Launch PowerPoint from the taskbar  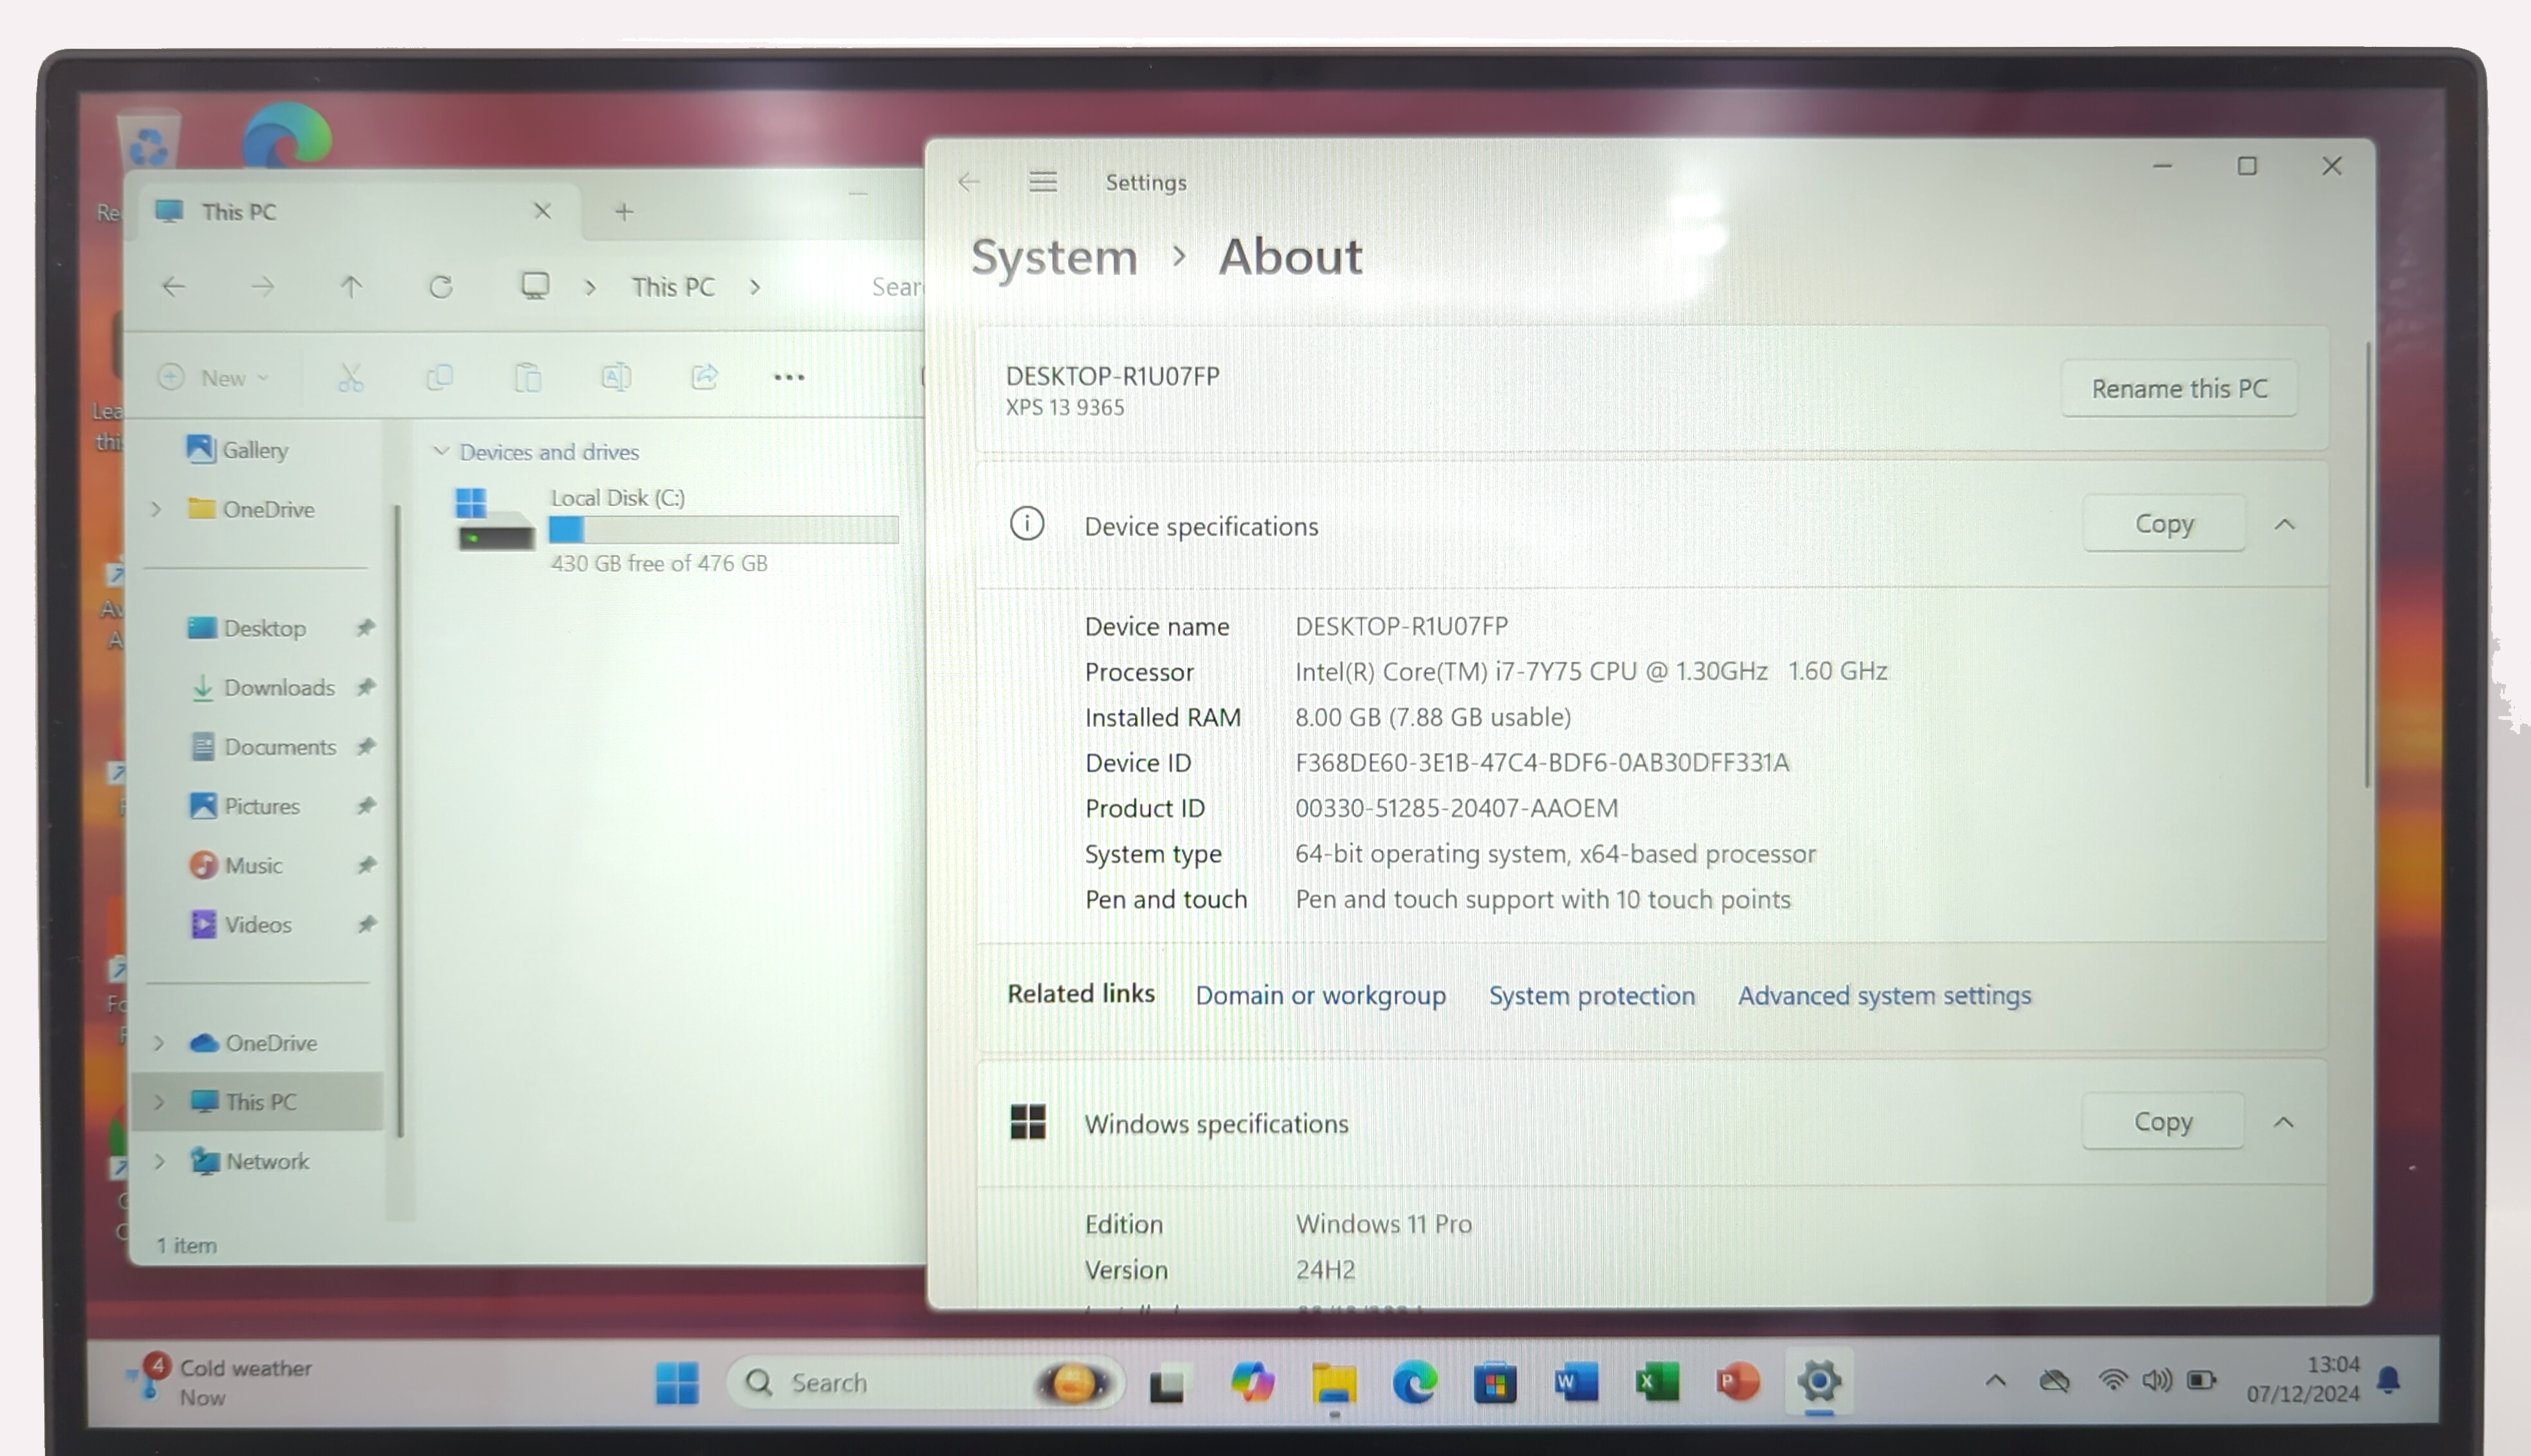click(1738, 1383)
